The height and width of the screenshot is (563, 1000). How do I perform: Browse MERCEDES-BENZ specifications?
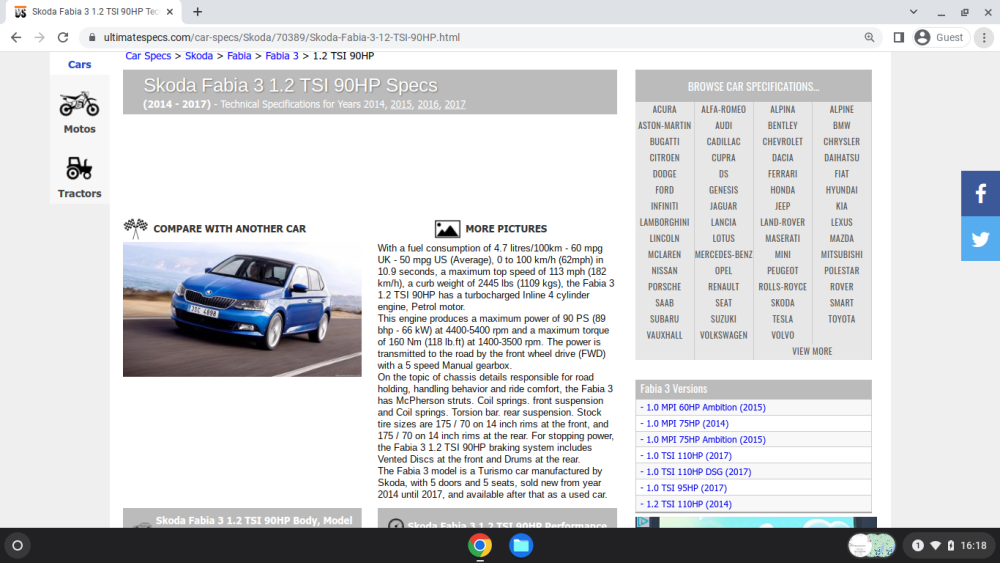[x=723, y=254]
